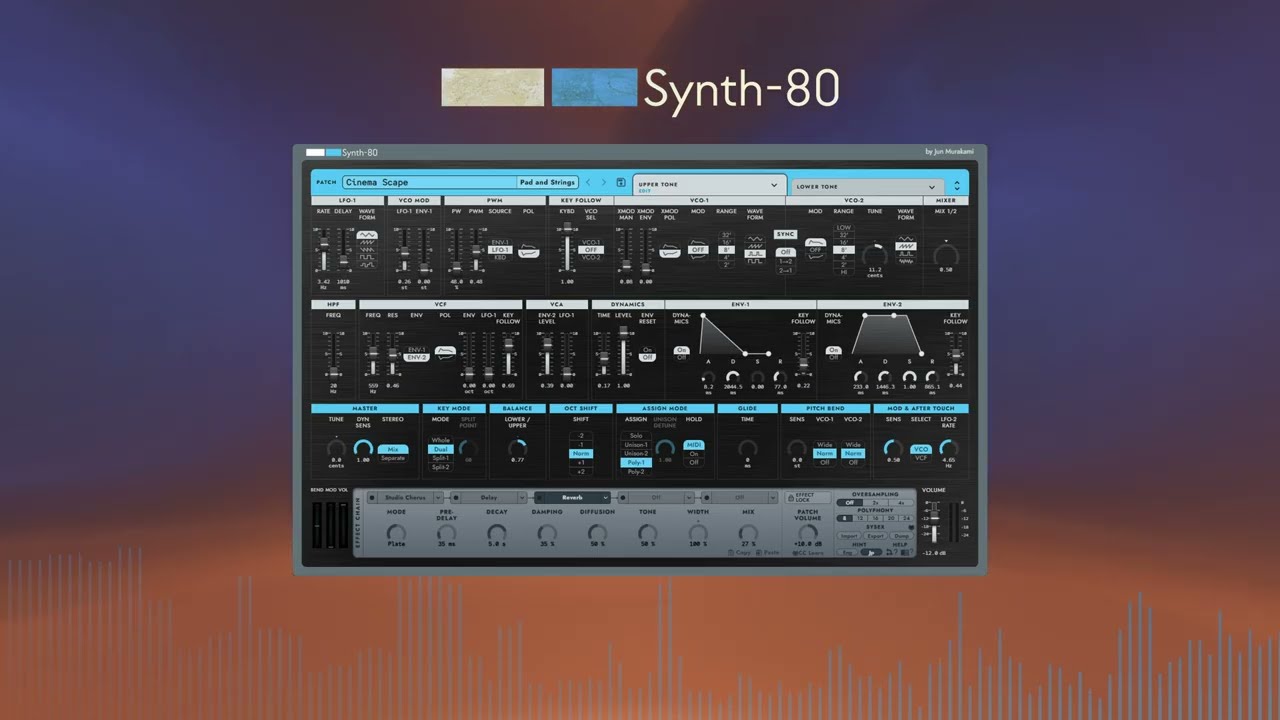Screen dimensions: 1280x720
Task: Set Polyphony to 16
Action: [875, 518]
